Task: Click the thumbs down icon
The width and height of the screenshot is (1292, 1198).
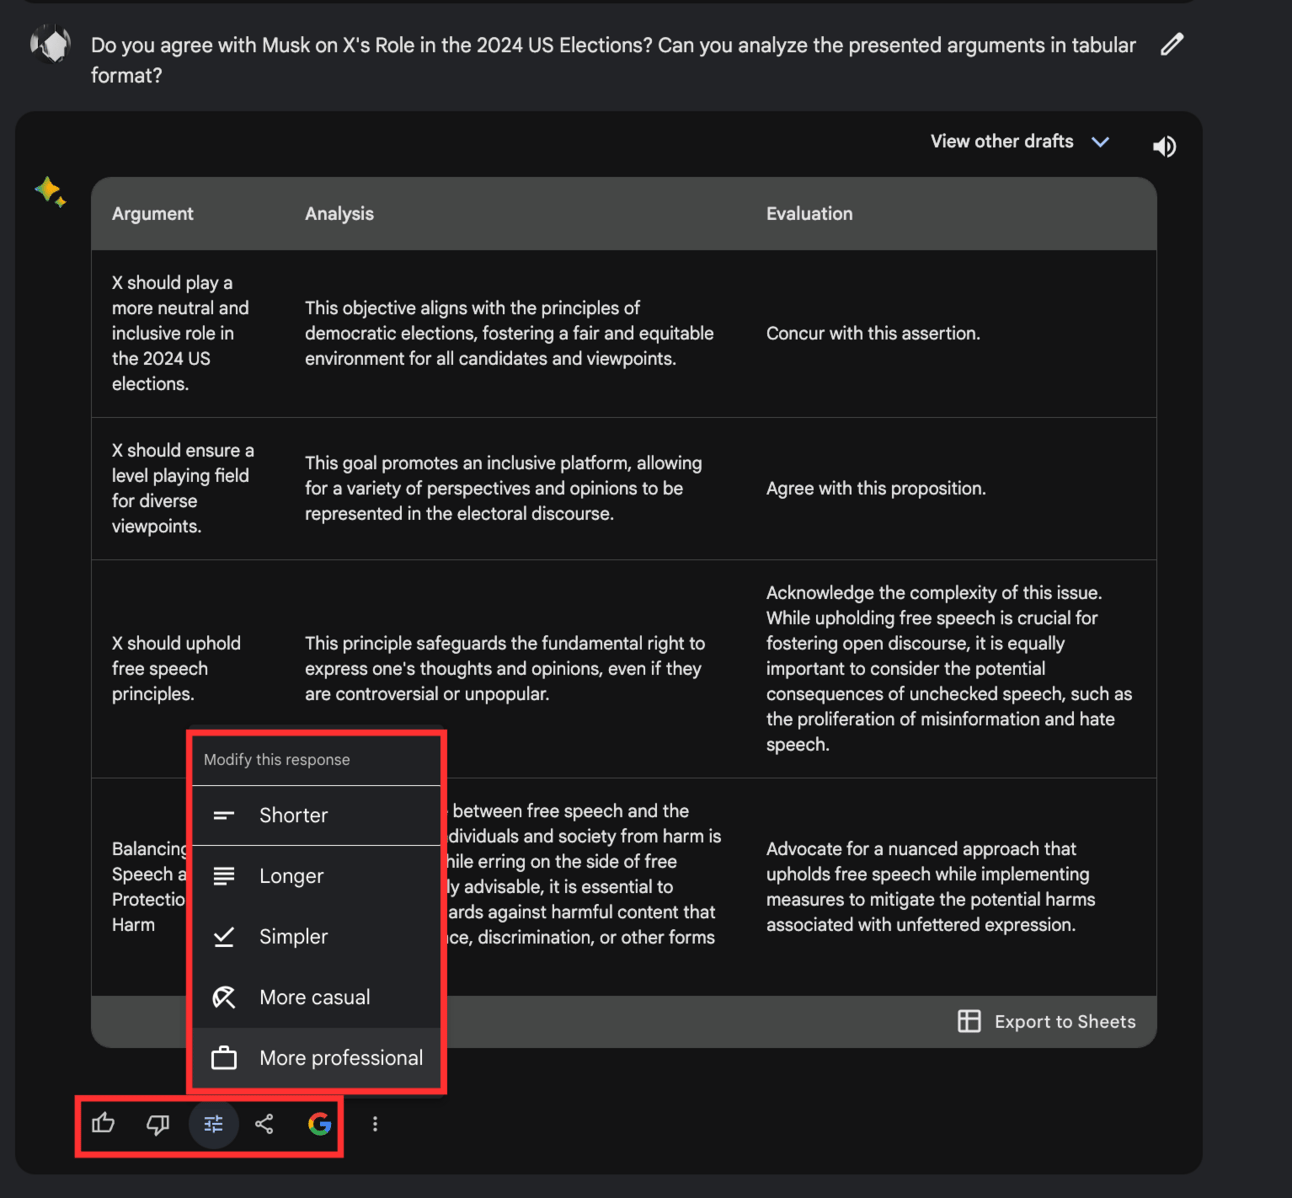Action: pyautogui.click(x=158, y=1124)
